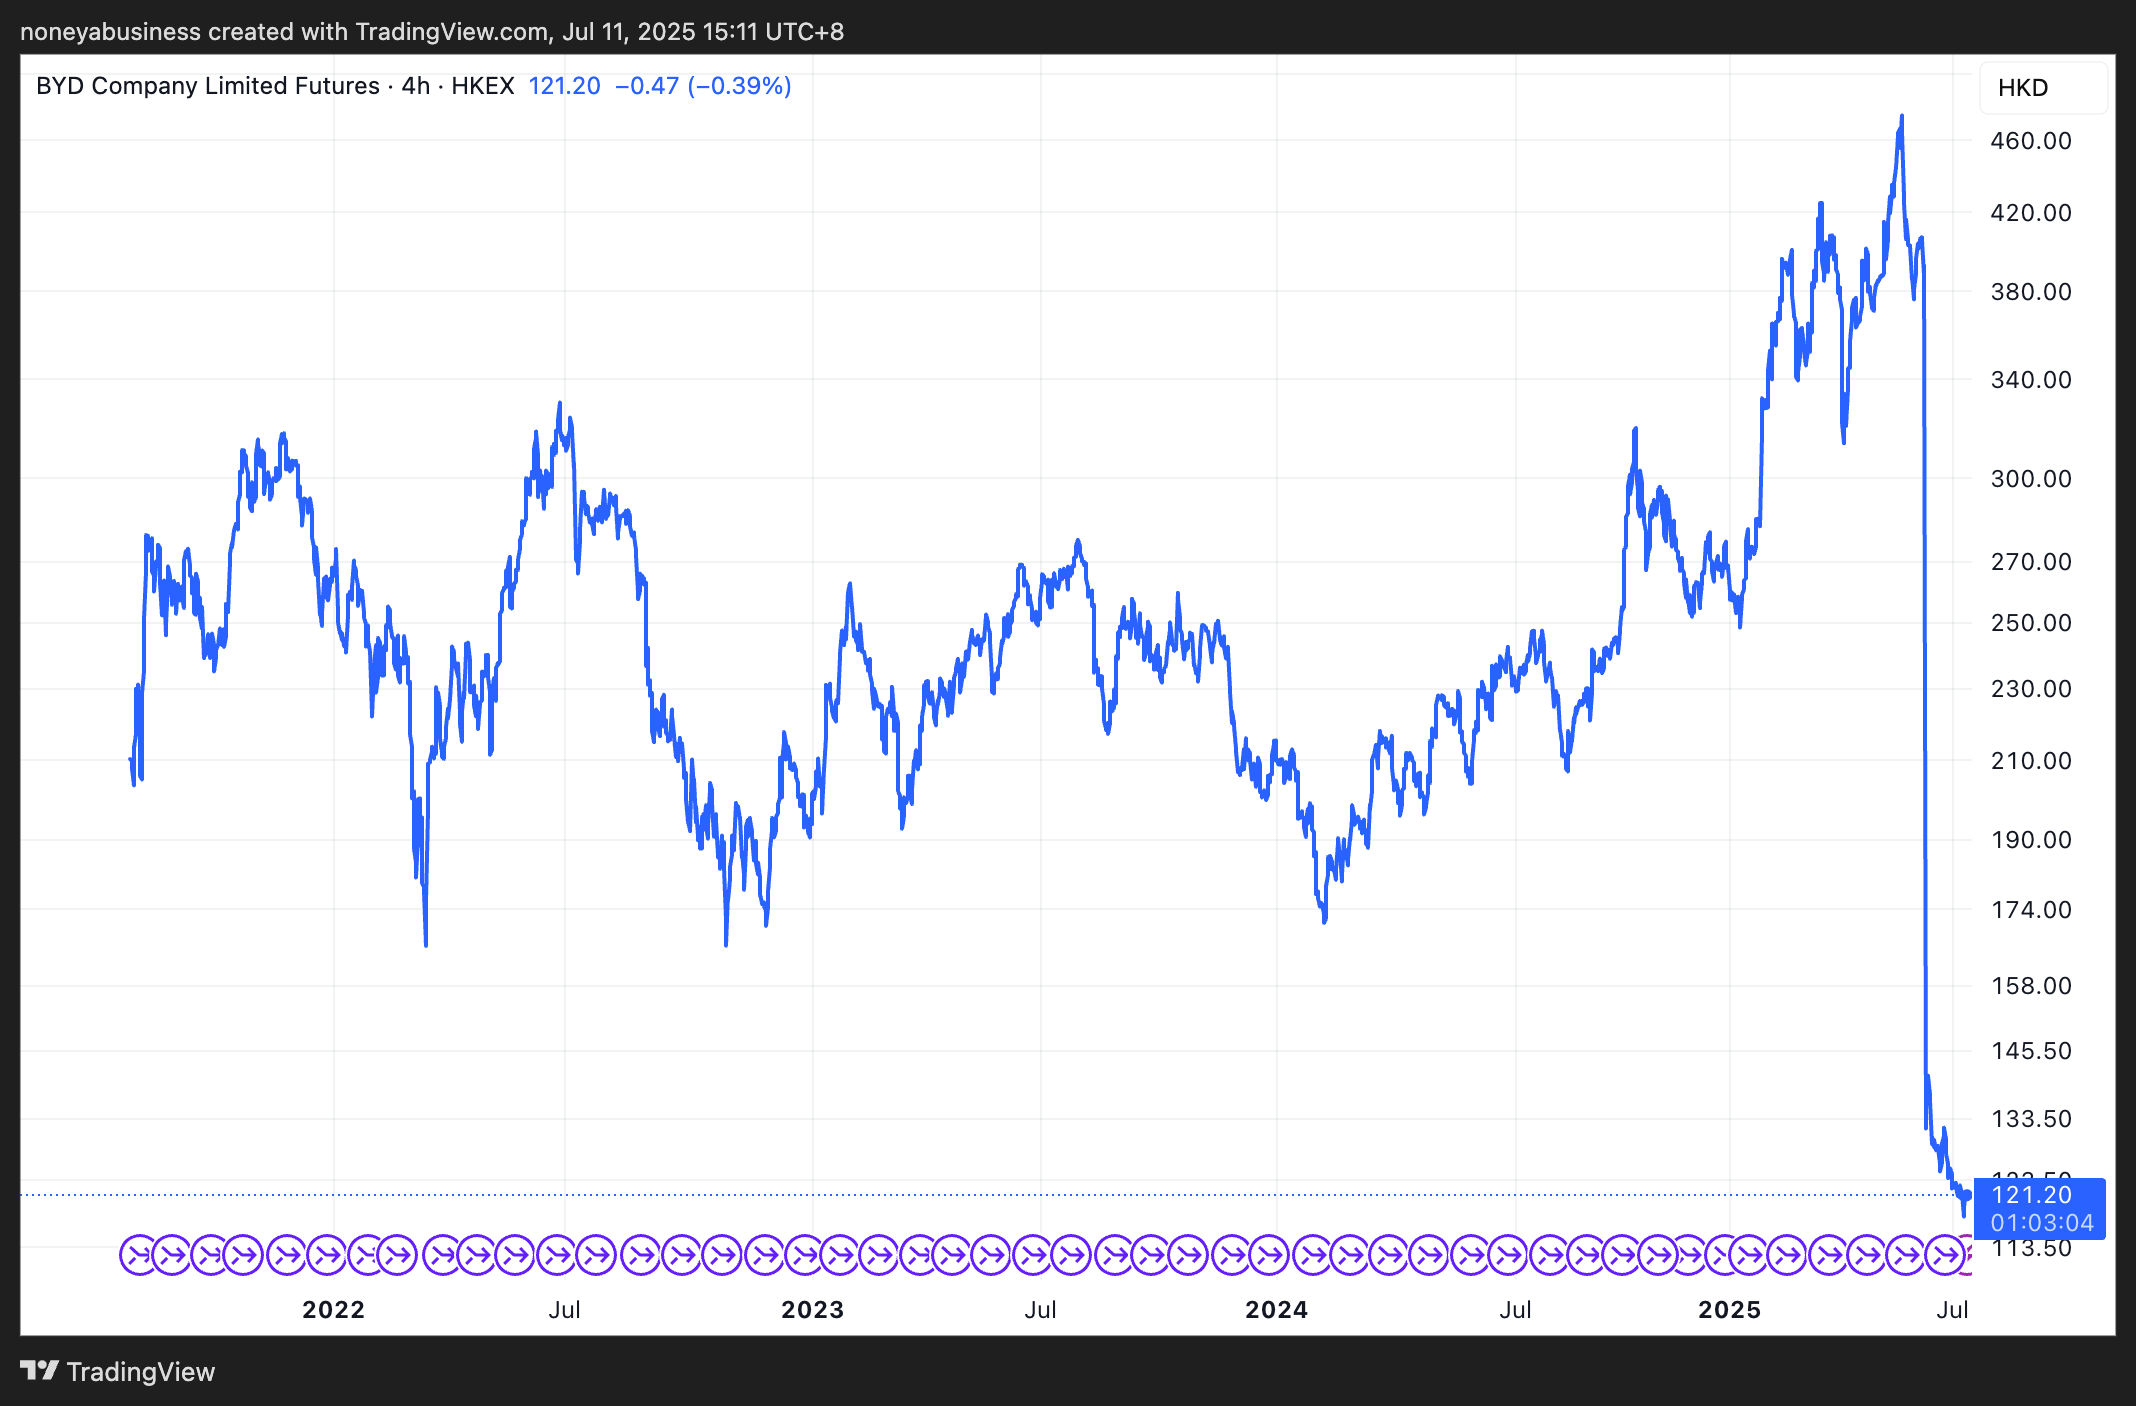Click the Jul label between 2024 and 2025
Image resolution: width=2136 pixels, height=1406 pixels.
1515,1310
